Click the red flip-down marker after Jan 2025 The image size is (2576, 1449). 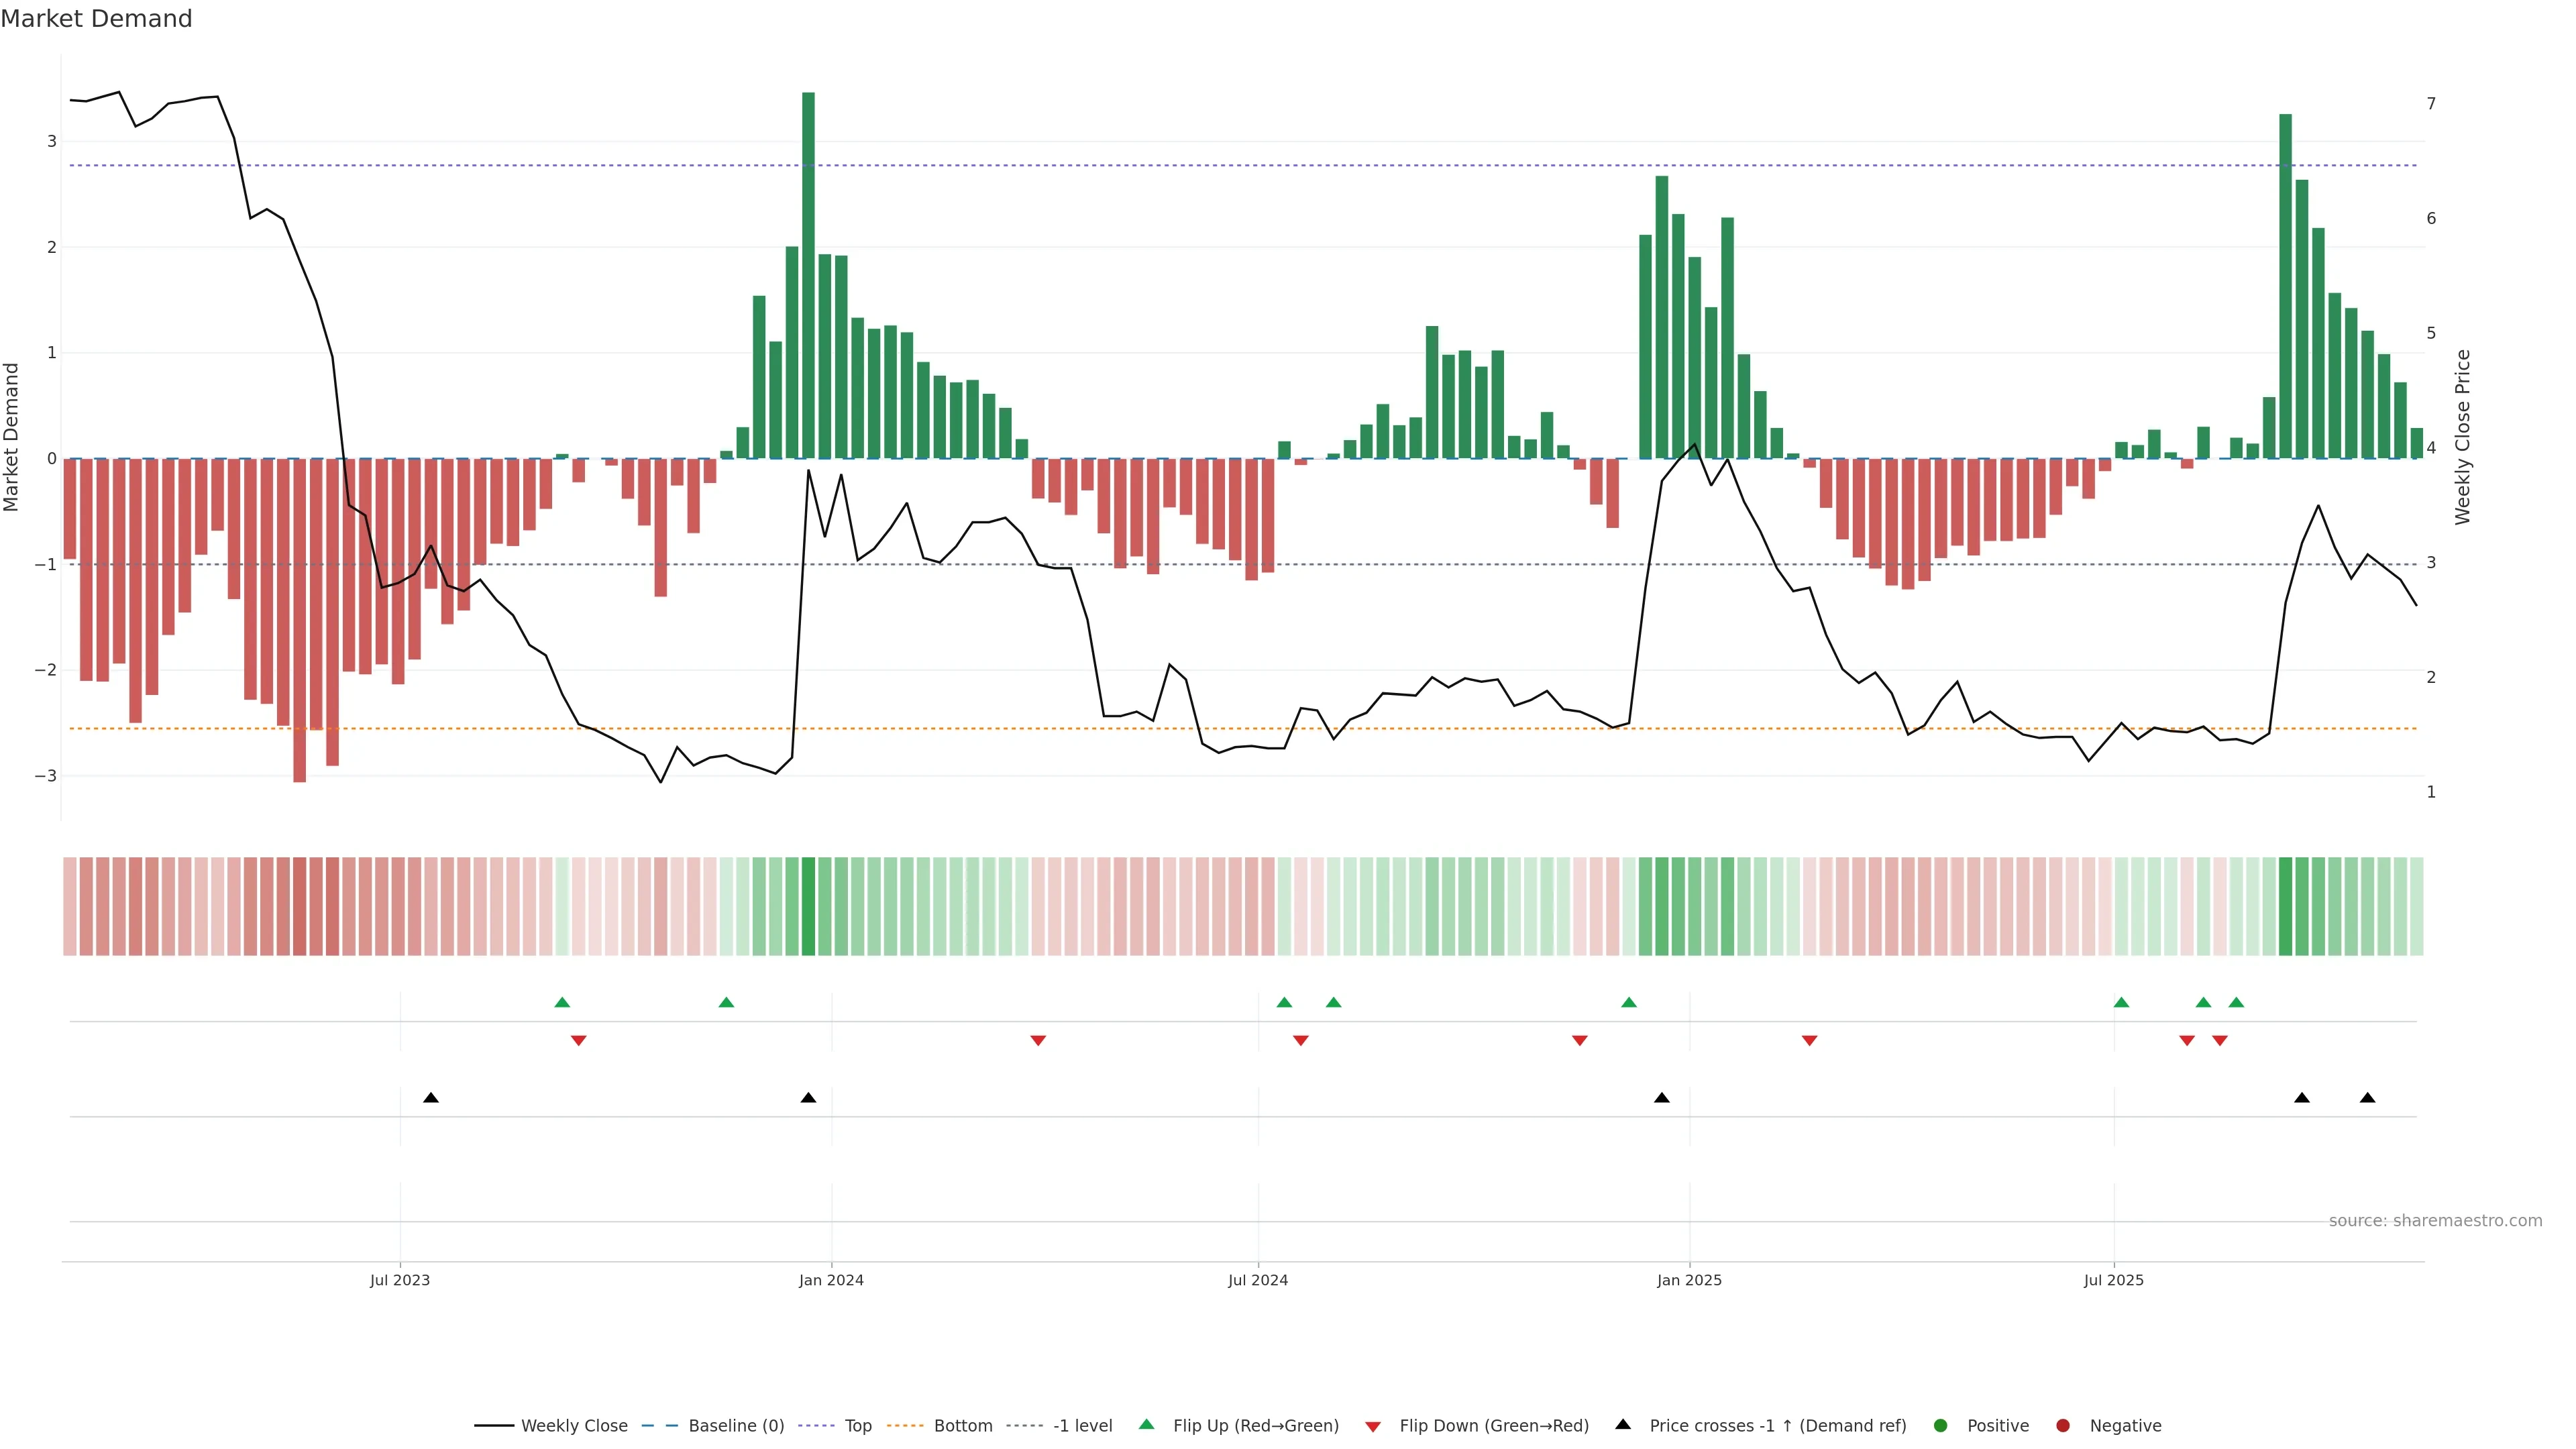(x=1809, y=1041)
